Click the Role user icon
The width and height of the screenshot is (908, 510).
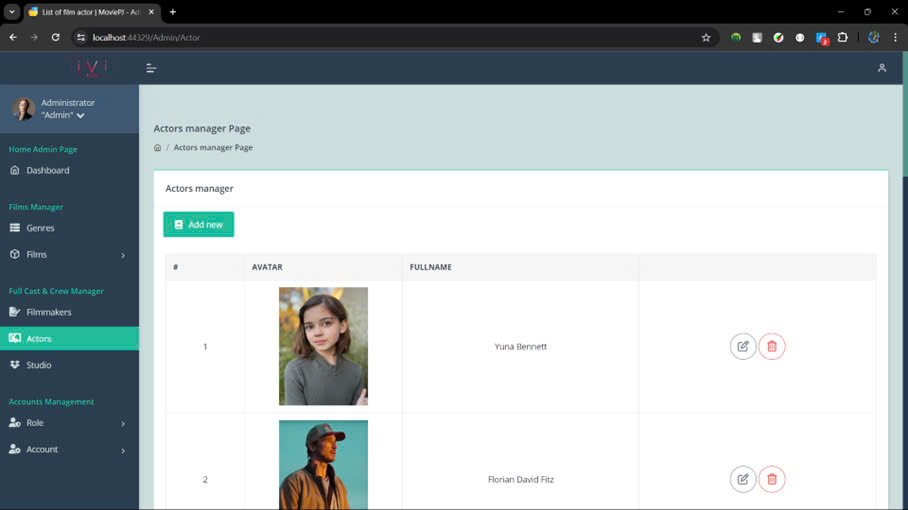point(14,423)
